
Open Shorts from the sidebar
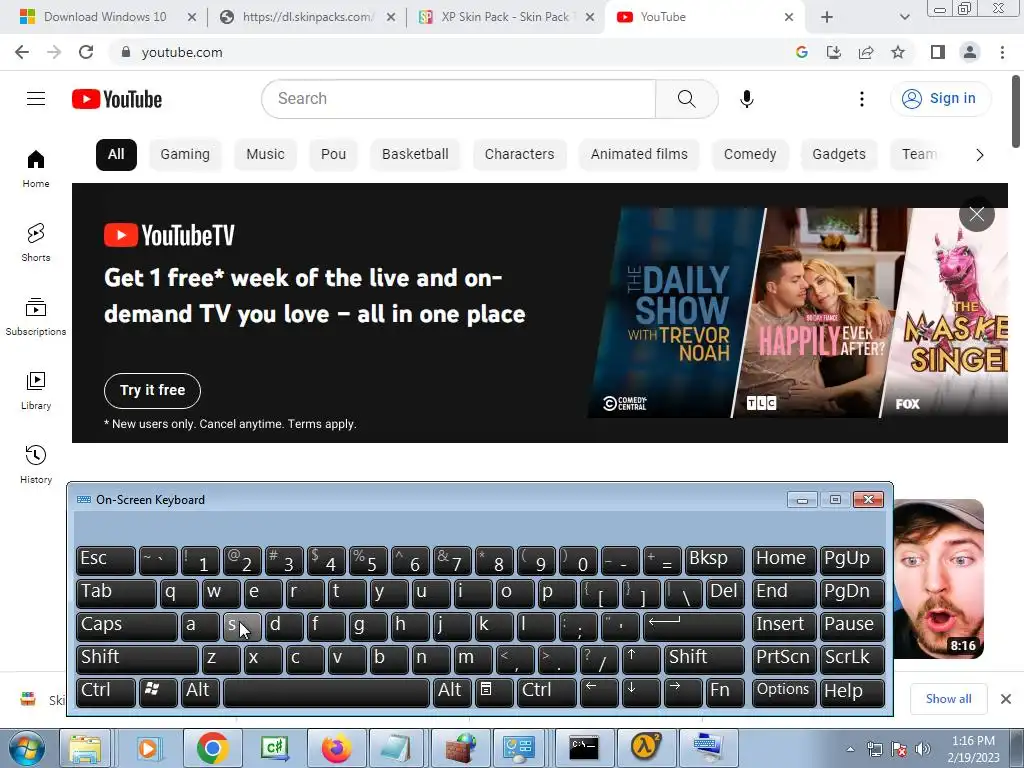click(x=36, y=242)
